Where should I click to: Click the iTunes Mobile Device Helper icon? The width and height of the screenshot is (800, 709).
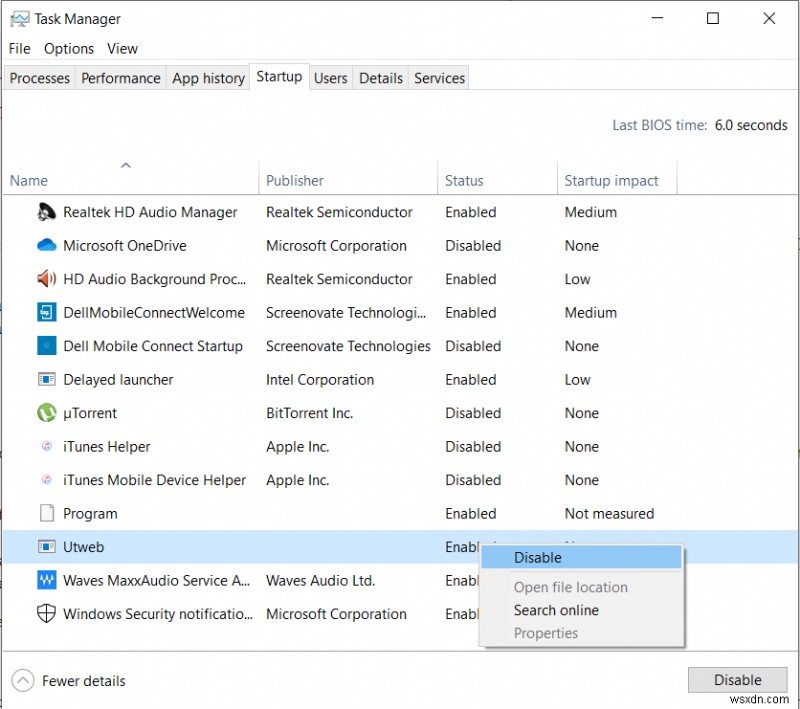(x=46, y=480)
